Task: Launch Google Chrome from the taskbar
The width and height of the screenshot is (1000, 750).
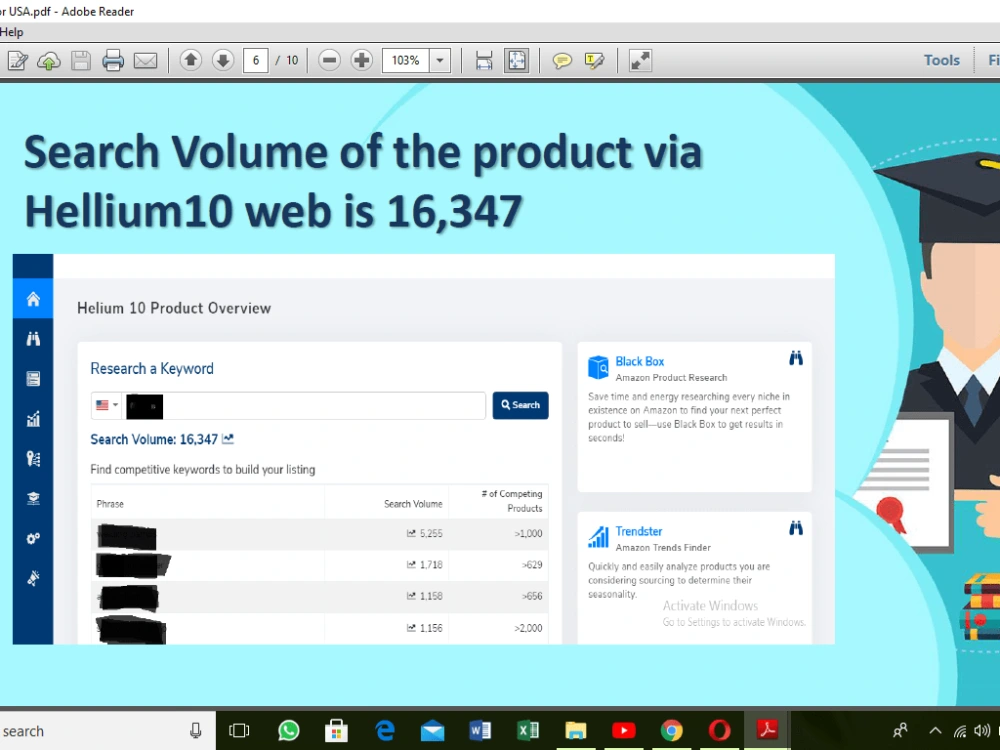Action: pyautogui.click(x=672, y=731)
